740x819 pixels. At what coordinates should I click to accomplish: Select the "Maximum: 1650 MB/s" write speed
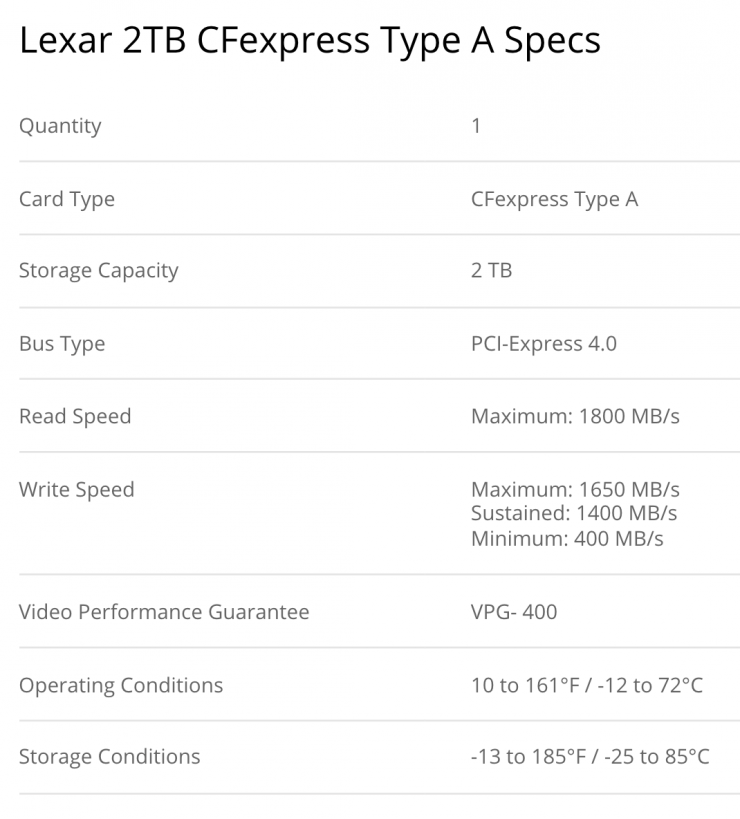tap(575, 490)
